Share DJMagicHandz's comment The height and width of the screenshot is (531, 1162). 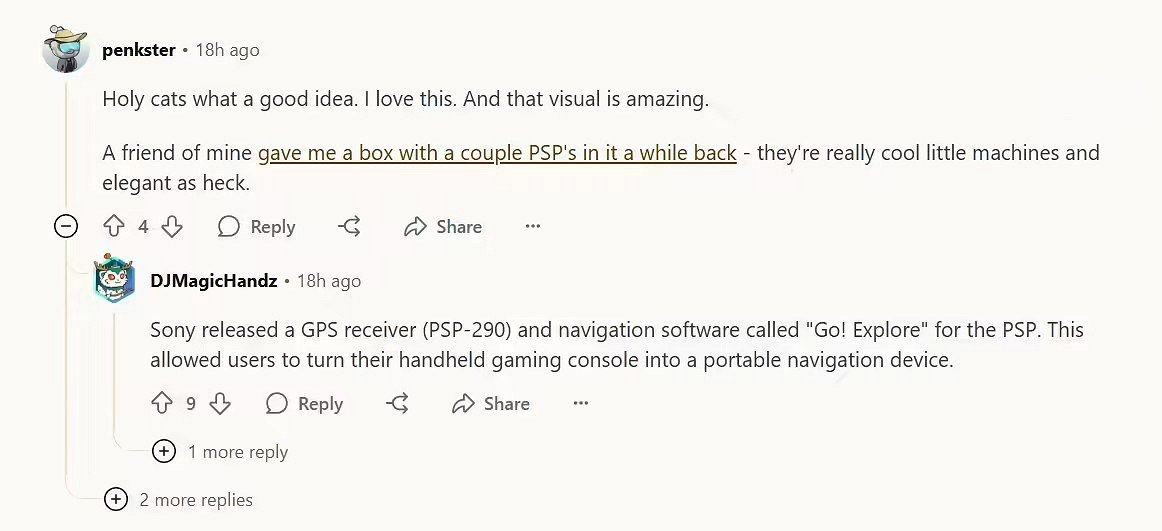tap(491, 404)
